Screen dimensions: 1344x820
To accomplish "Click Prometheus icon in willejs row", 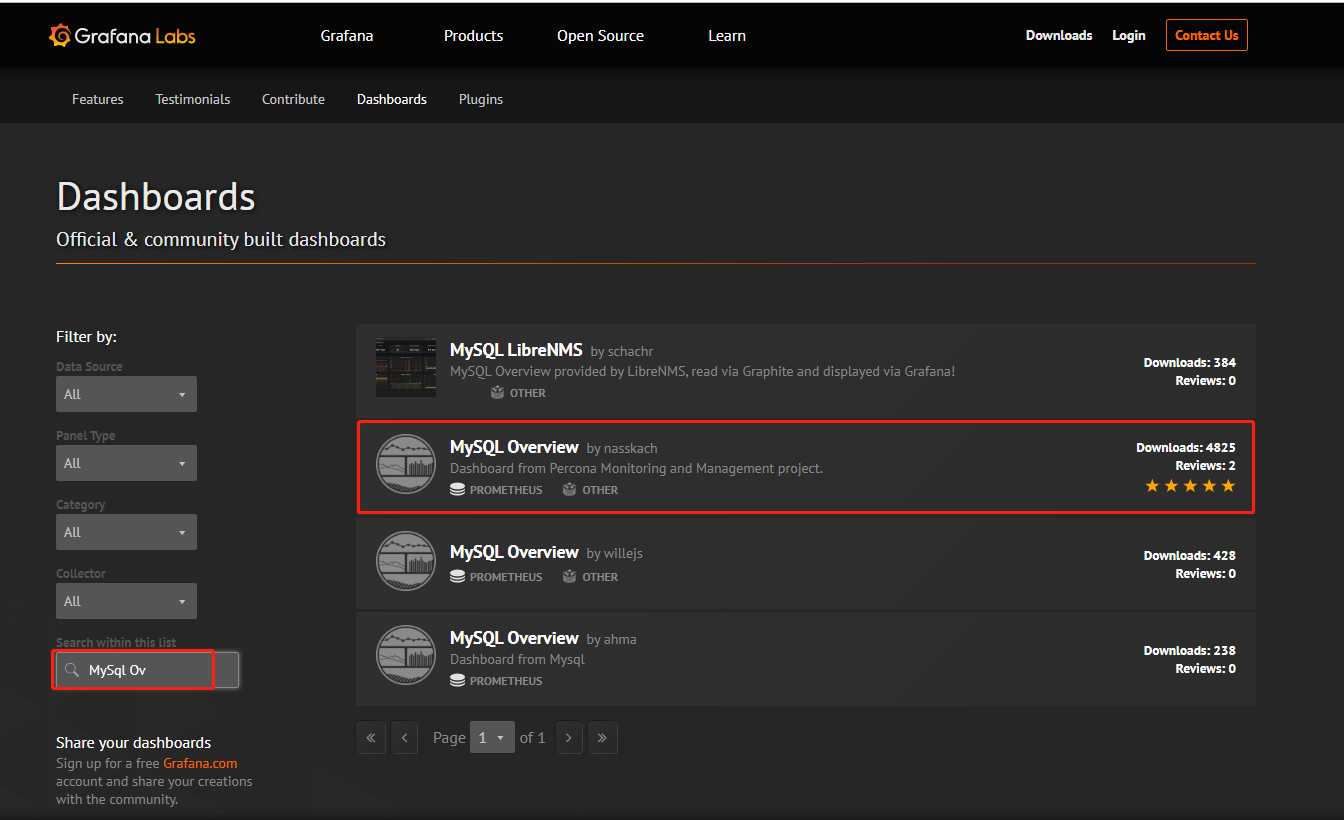I will pyautogui.click(x=457, y=577).
